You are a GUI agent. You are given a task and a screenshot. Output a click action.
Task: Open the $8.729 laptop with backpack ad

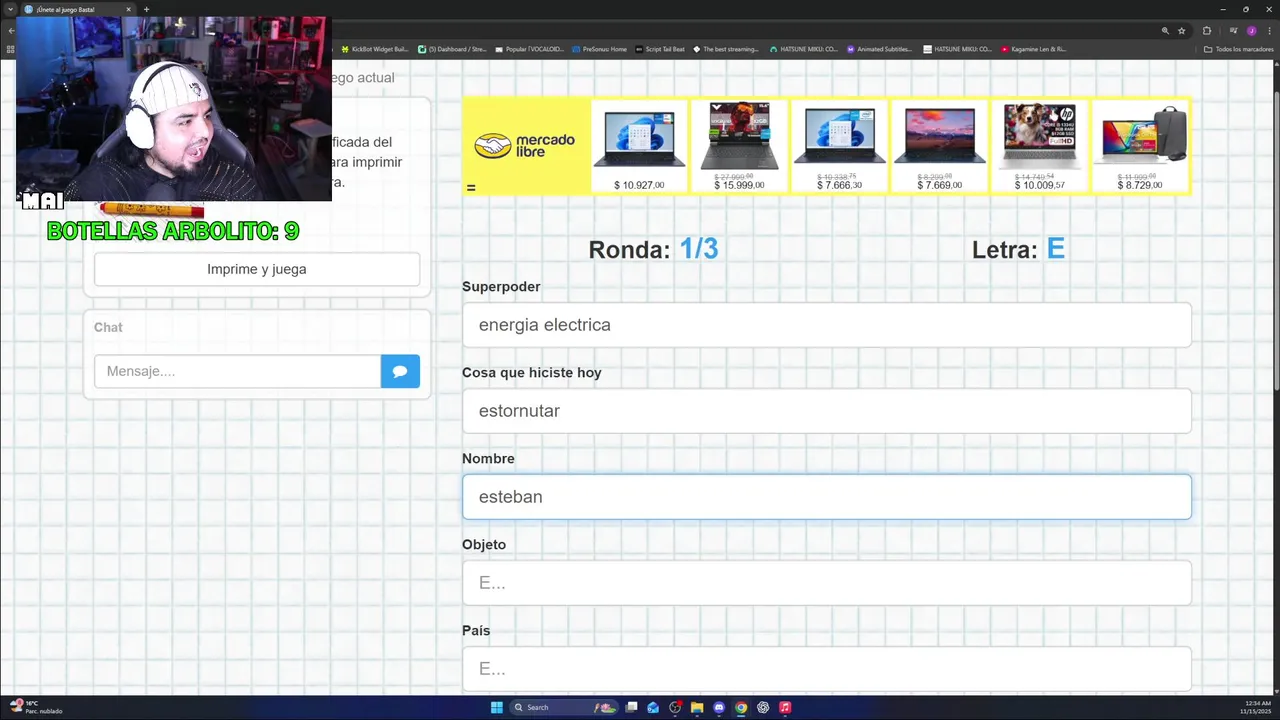click(1140, 145)
